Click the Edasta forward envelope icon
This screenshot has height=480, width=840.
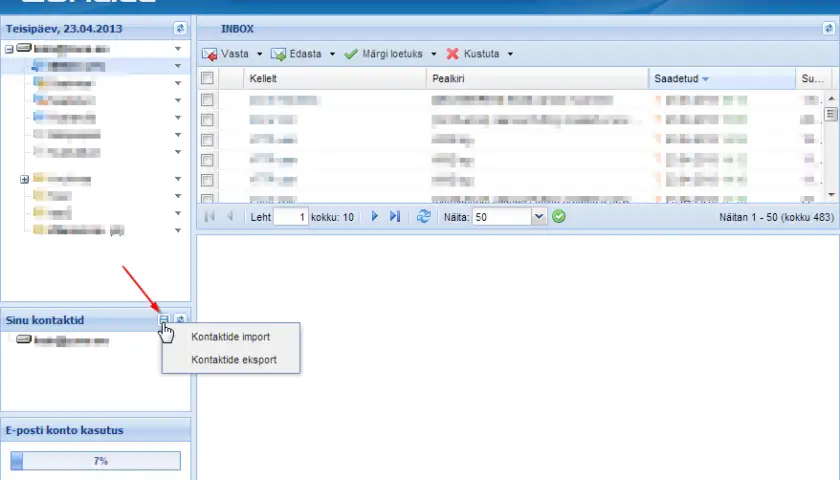(278, 54)
